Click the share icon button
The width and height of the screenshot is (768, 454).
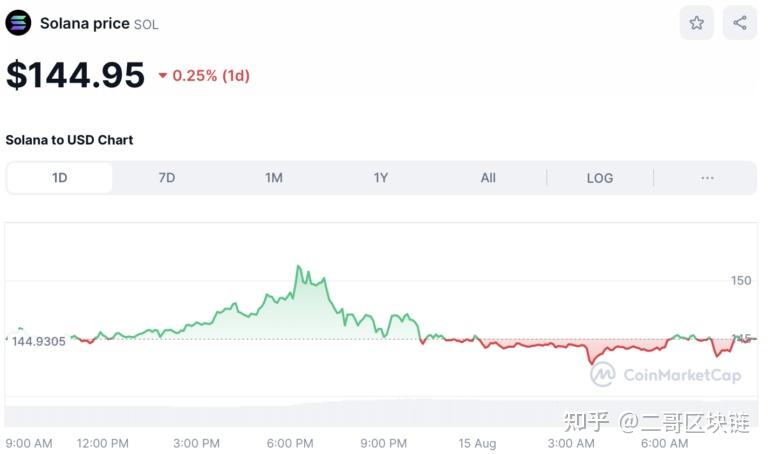pos(740,23)
